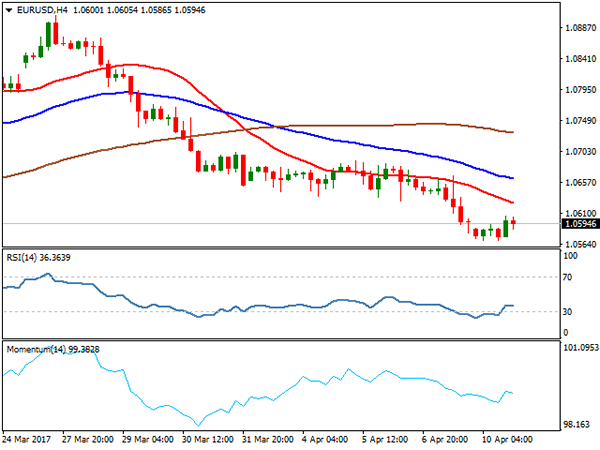The width and height of the screenshot is (600, 450).
Task: Select the 5 Apr 12:00 time label
Action: pyautogui.click(x=385, y=439)
